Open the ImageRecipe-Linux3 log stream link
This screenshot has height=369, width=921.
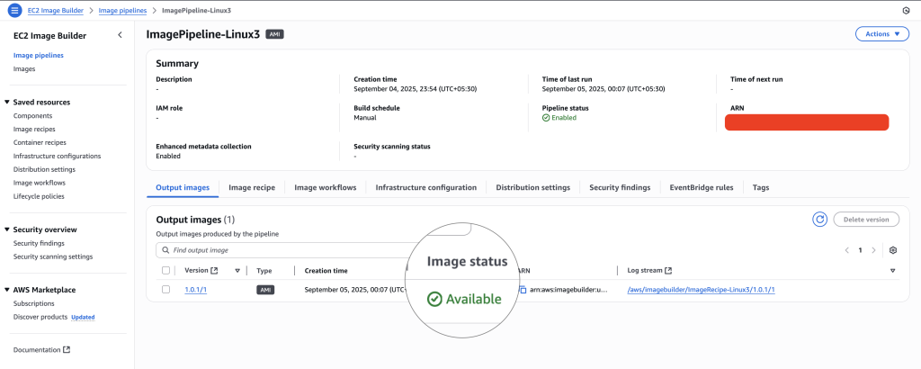[x=701, y=290]
